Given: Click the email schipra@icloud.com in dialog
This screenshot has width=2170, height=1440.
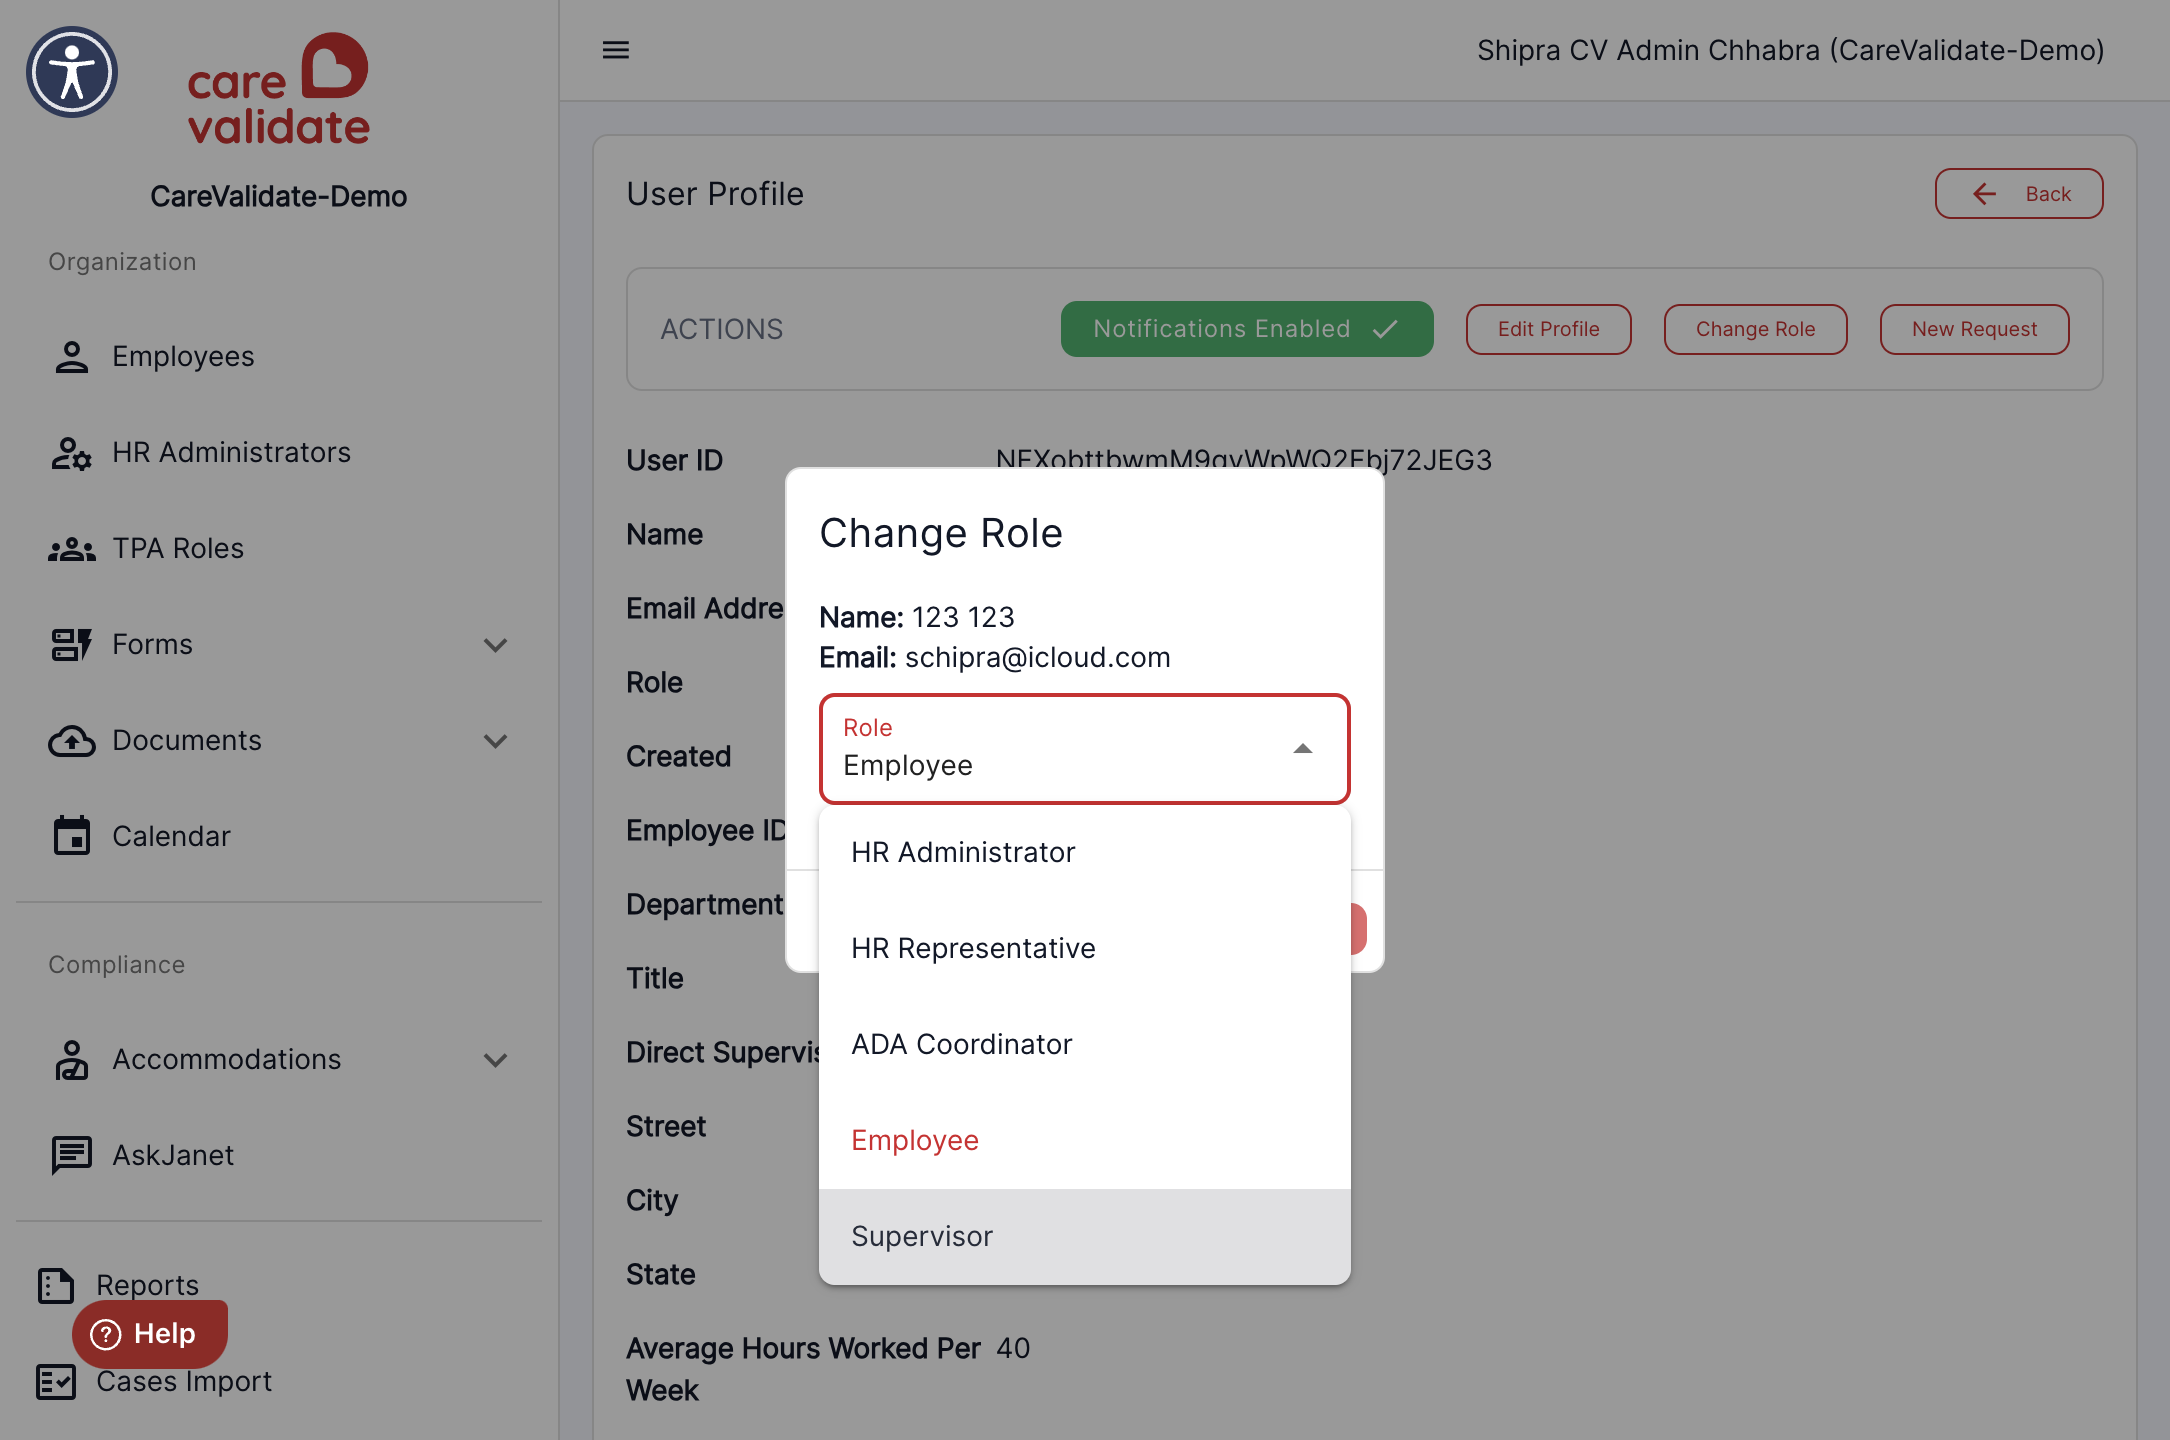Looking at the screenshot, I should [x=1037, y=657].
